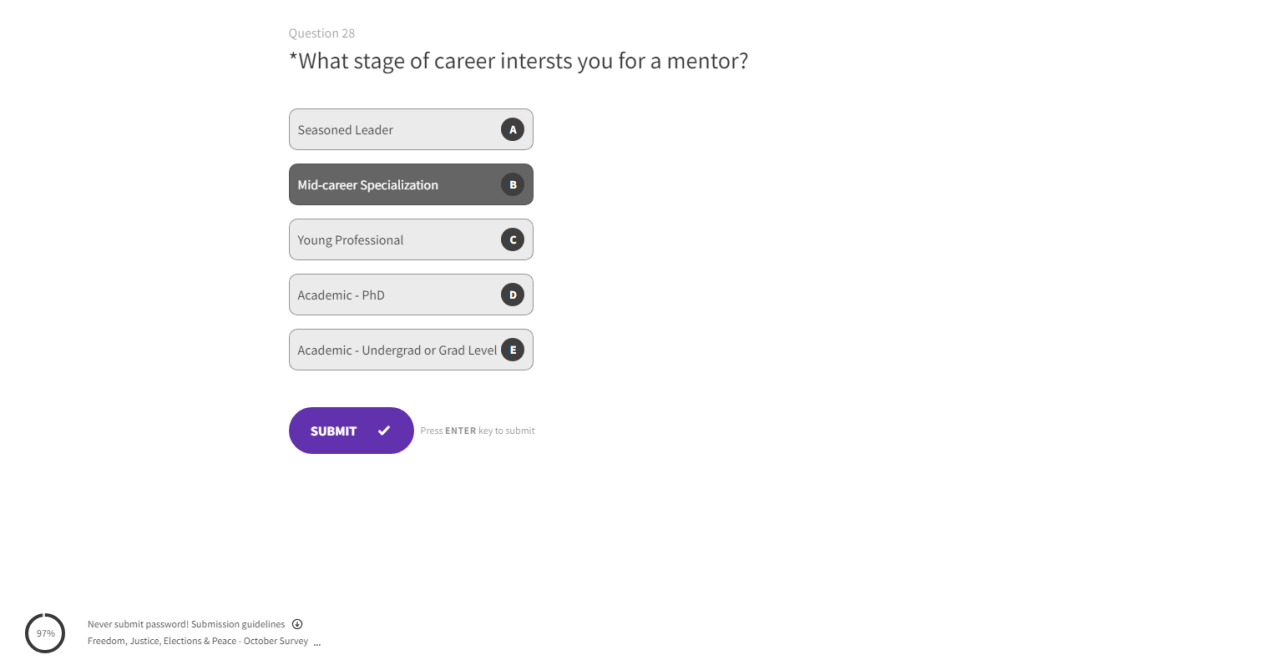Viewport: 1280px width, 670px height.
Task: Click the checkmark icon on Submit
Action: (x=384, y=431)
